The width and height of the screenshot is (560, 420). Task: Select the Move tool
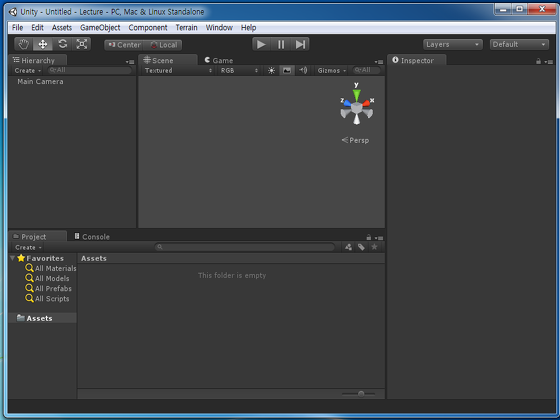coord(43,44)
